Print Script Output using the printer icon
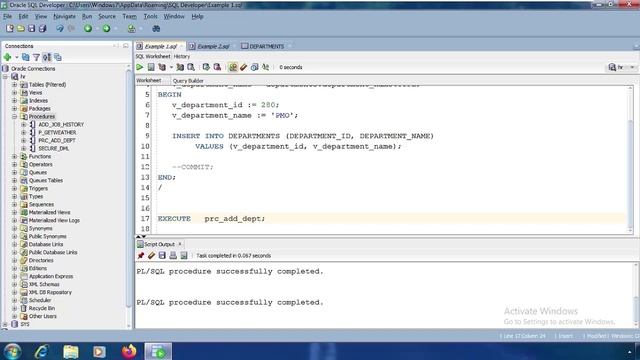This screenshot has height=360, width=640. (173, 256)
